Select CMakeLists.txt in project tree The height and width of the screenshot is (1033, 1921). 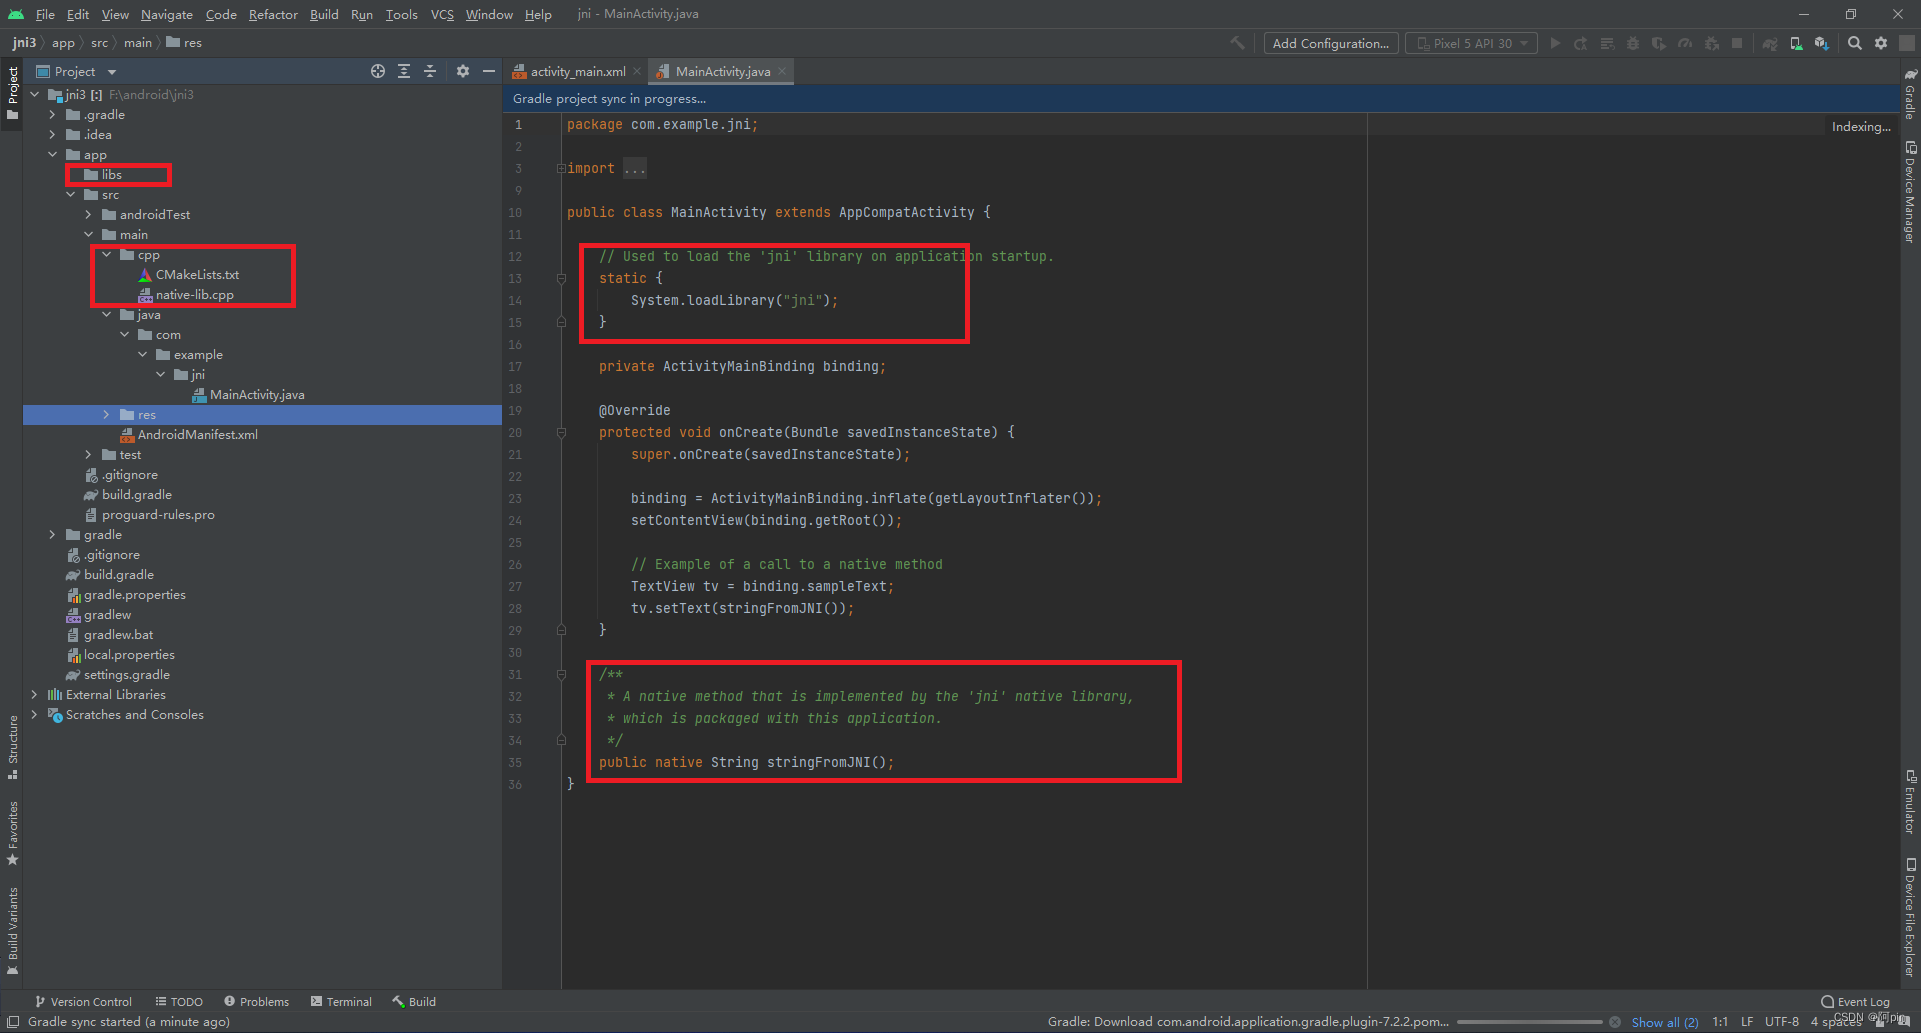189,275
